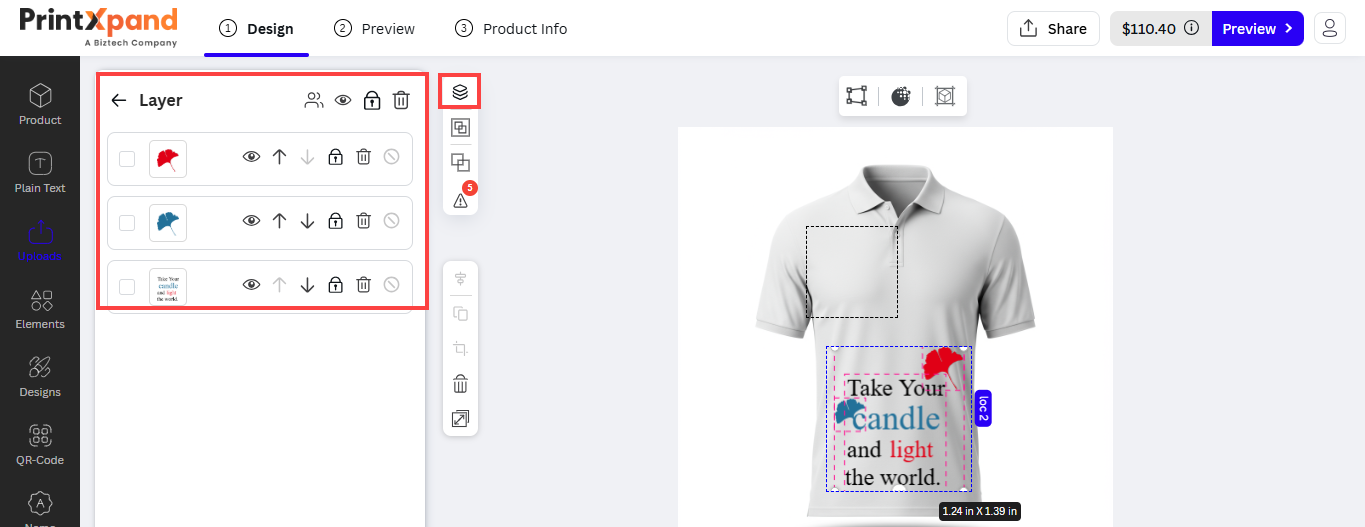Open the warnings icon with badge 5

(460, 200)
